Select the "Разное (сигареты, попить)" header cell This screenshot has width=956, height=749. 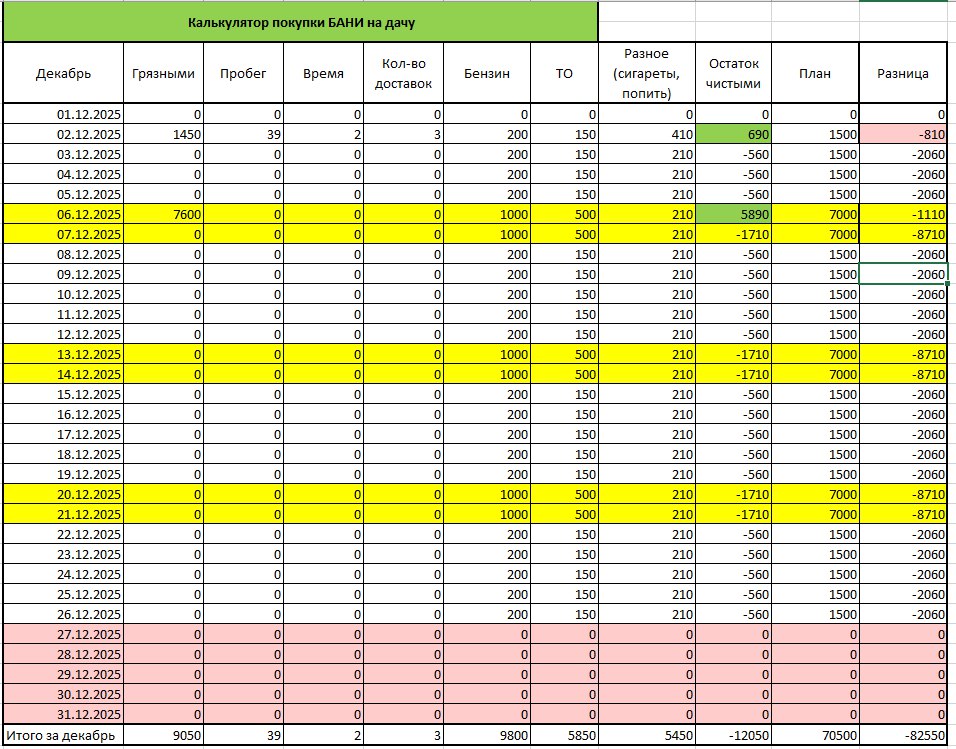pos(642,73)
